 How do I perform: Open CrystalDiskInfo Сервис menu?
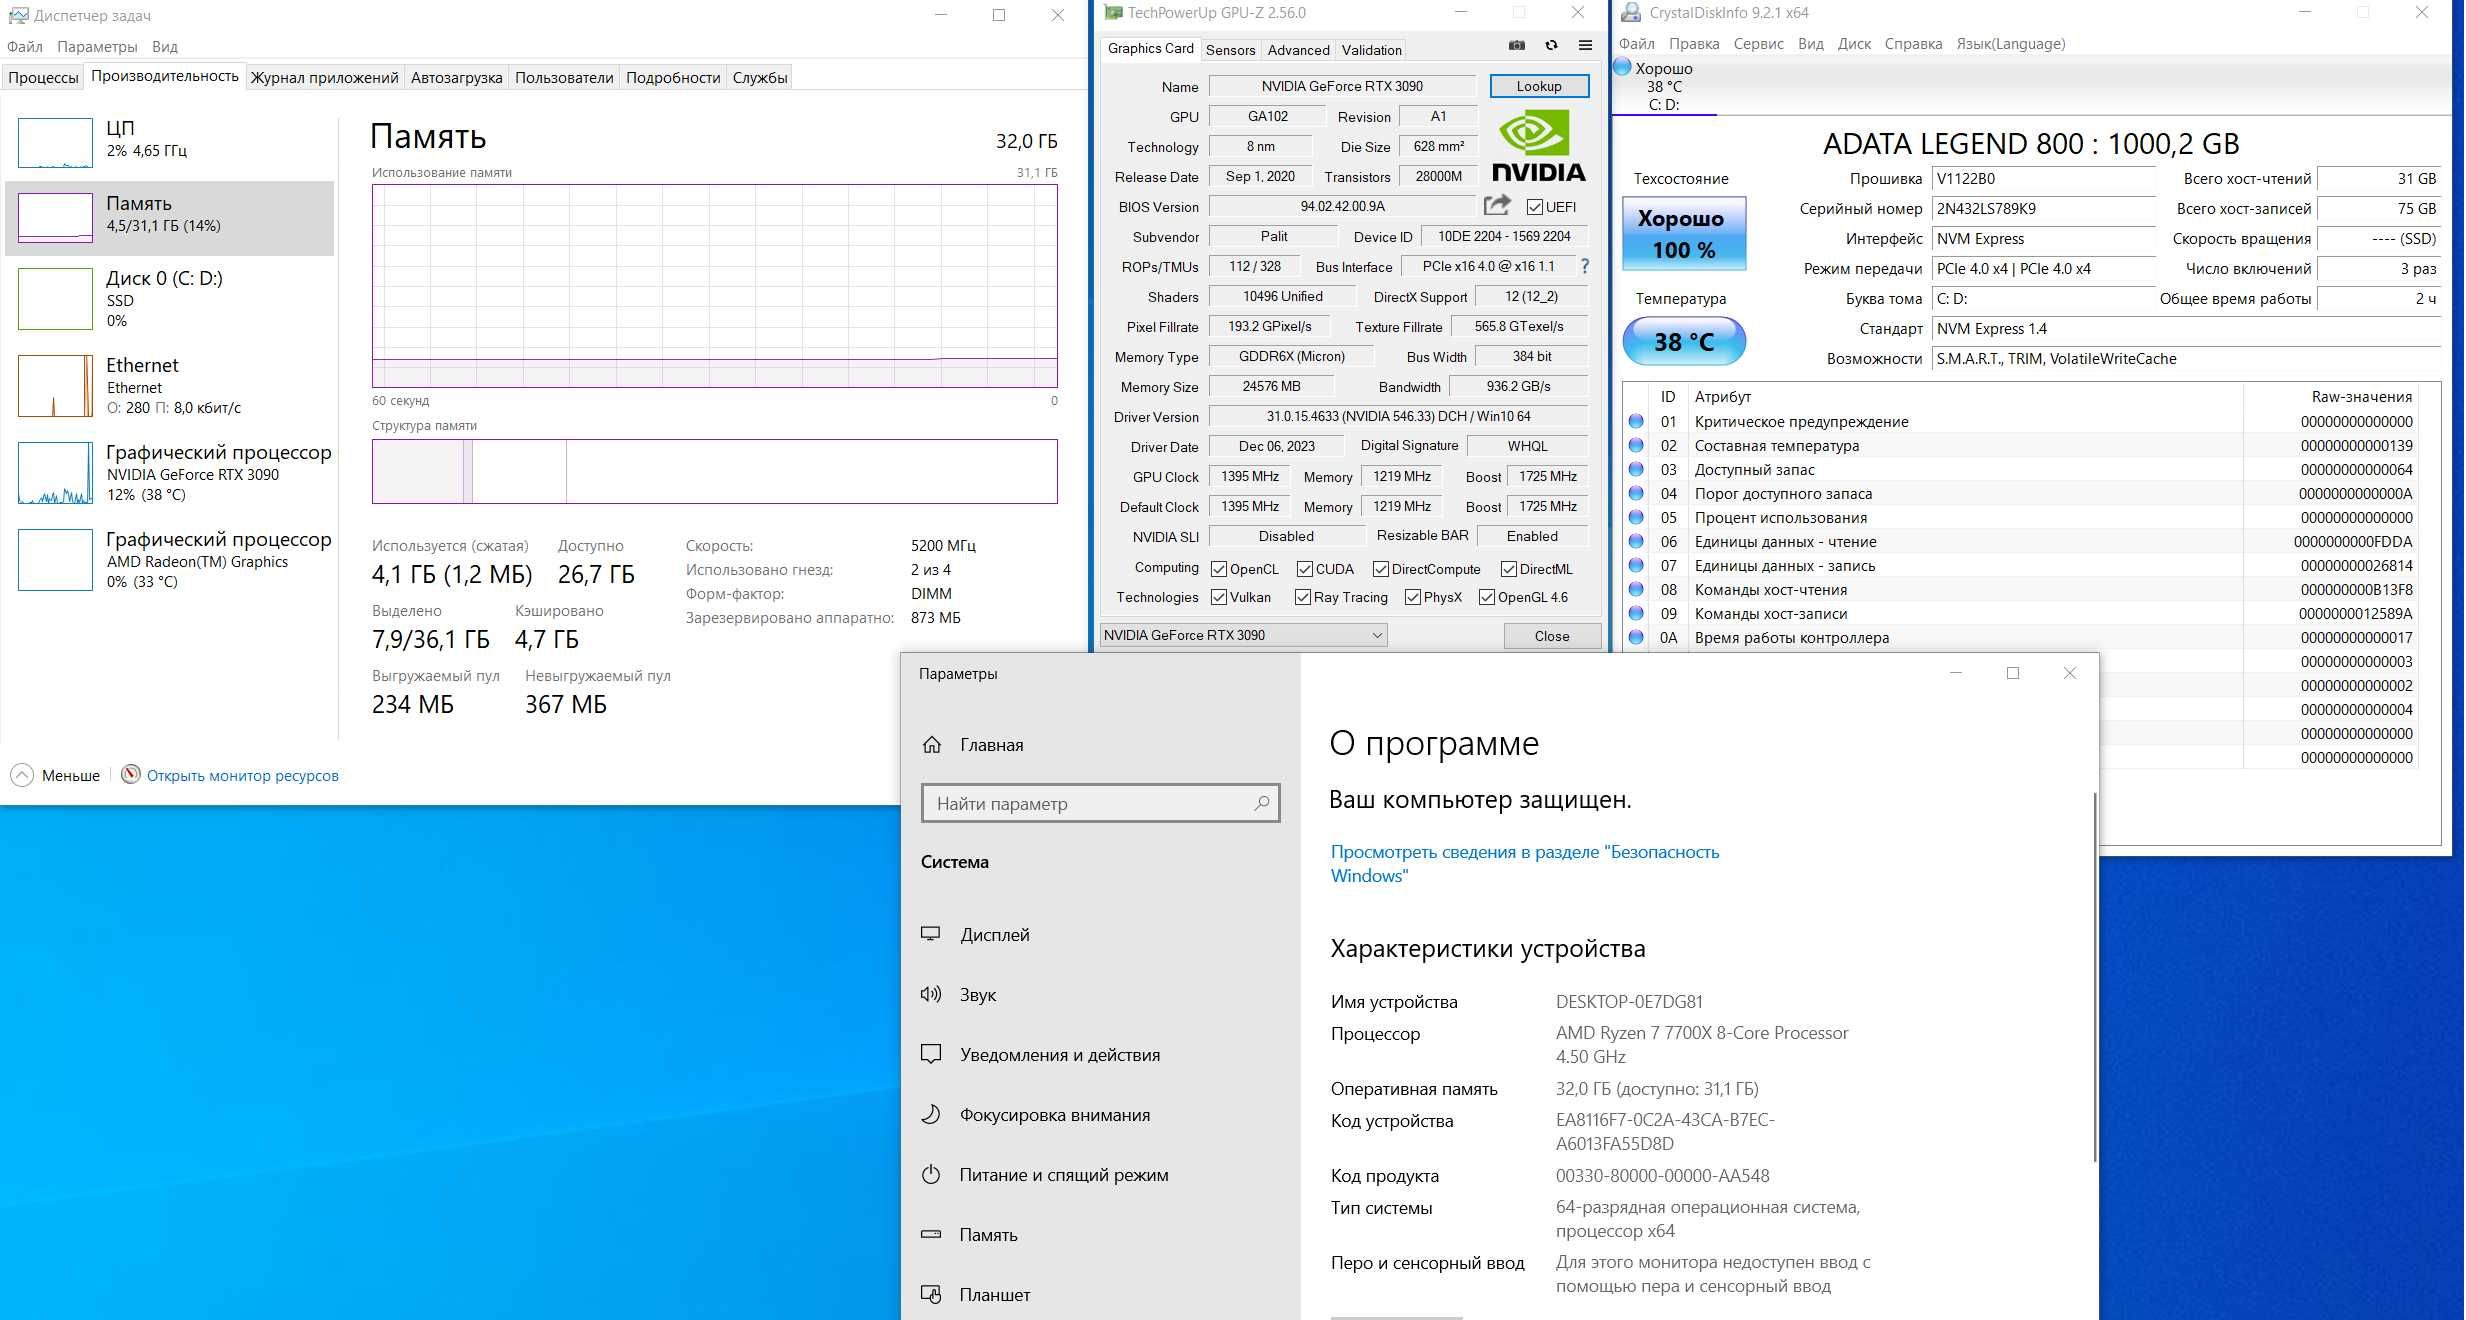tap(1759, 44)
